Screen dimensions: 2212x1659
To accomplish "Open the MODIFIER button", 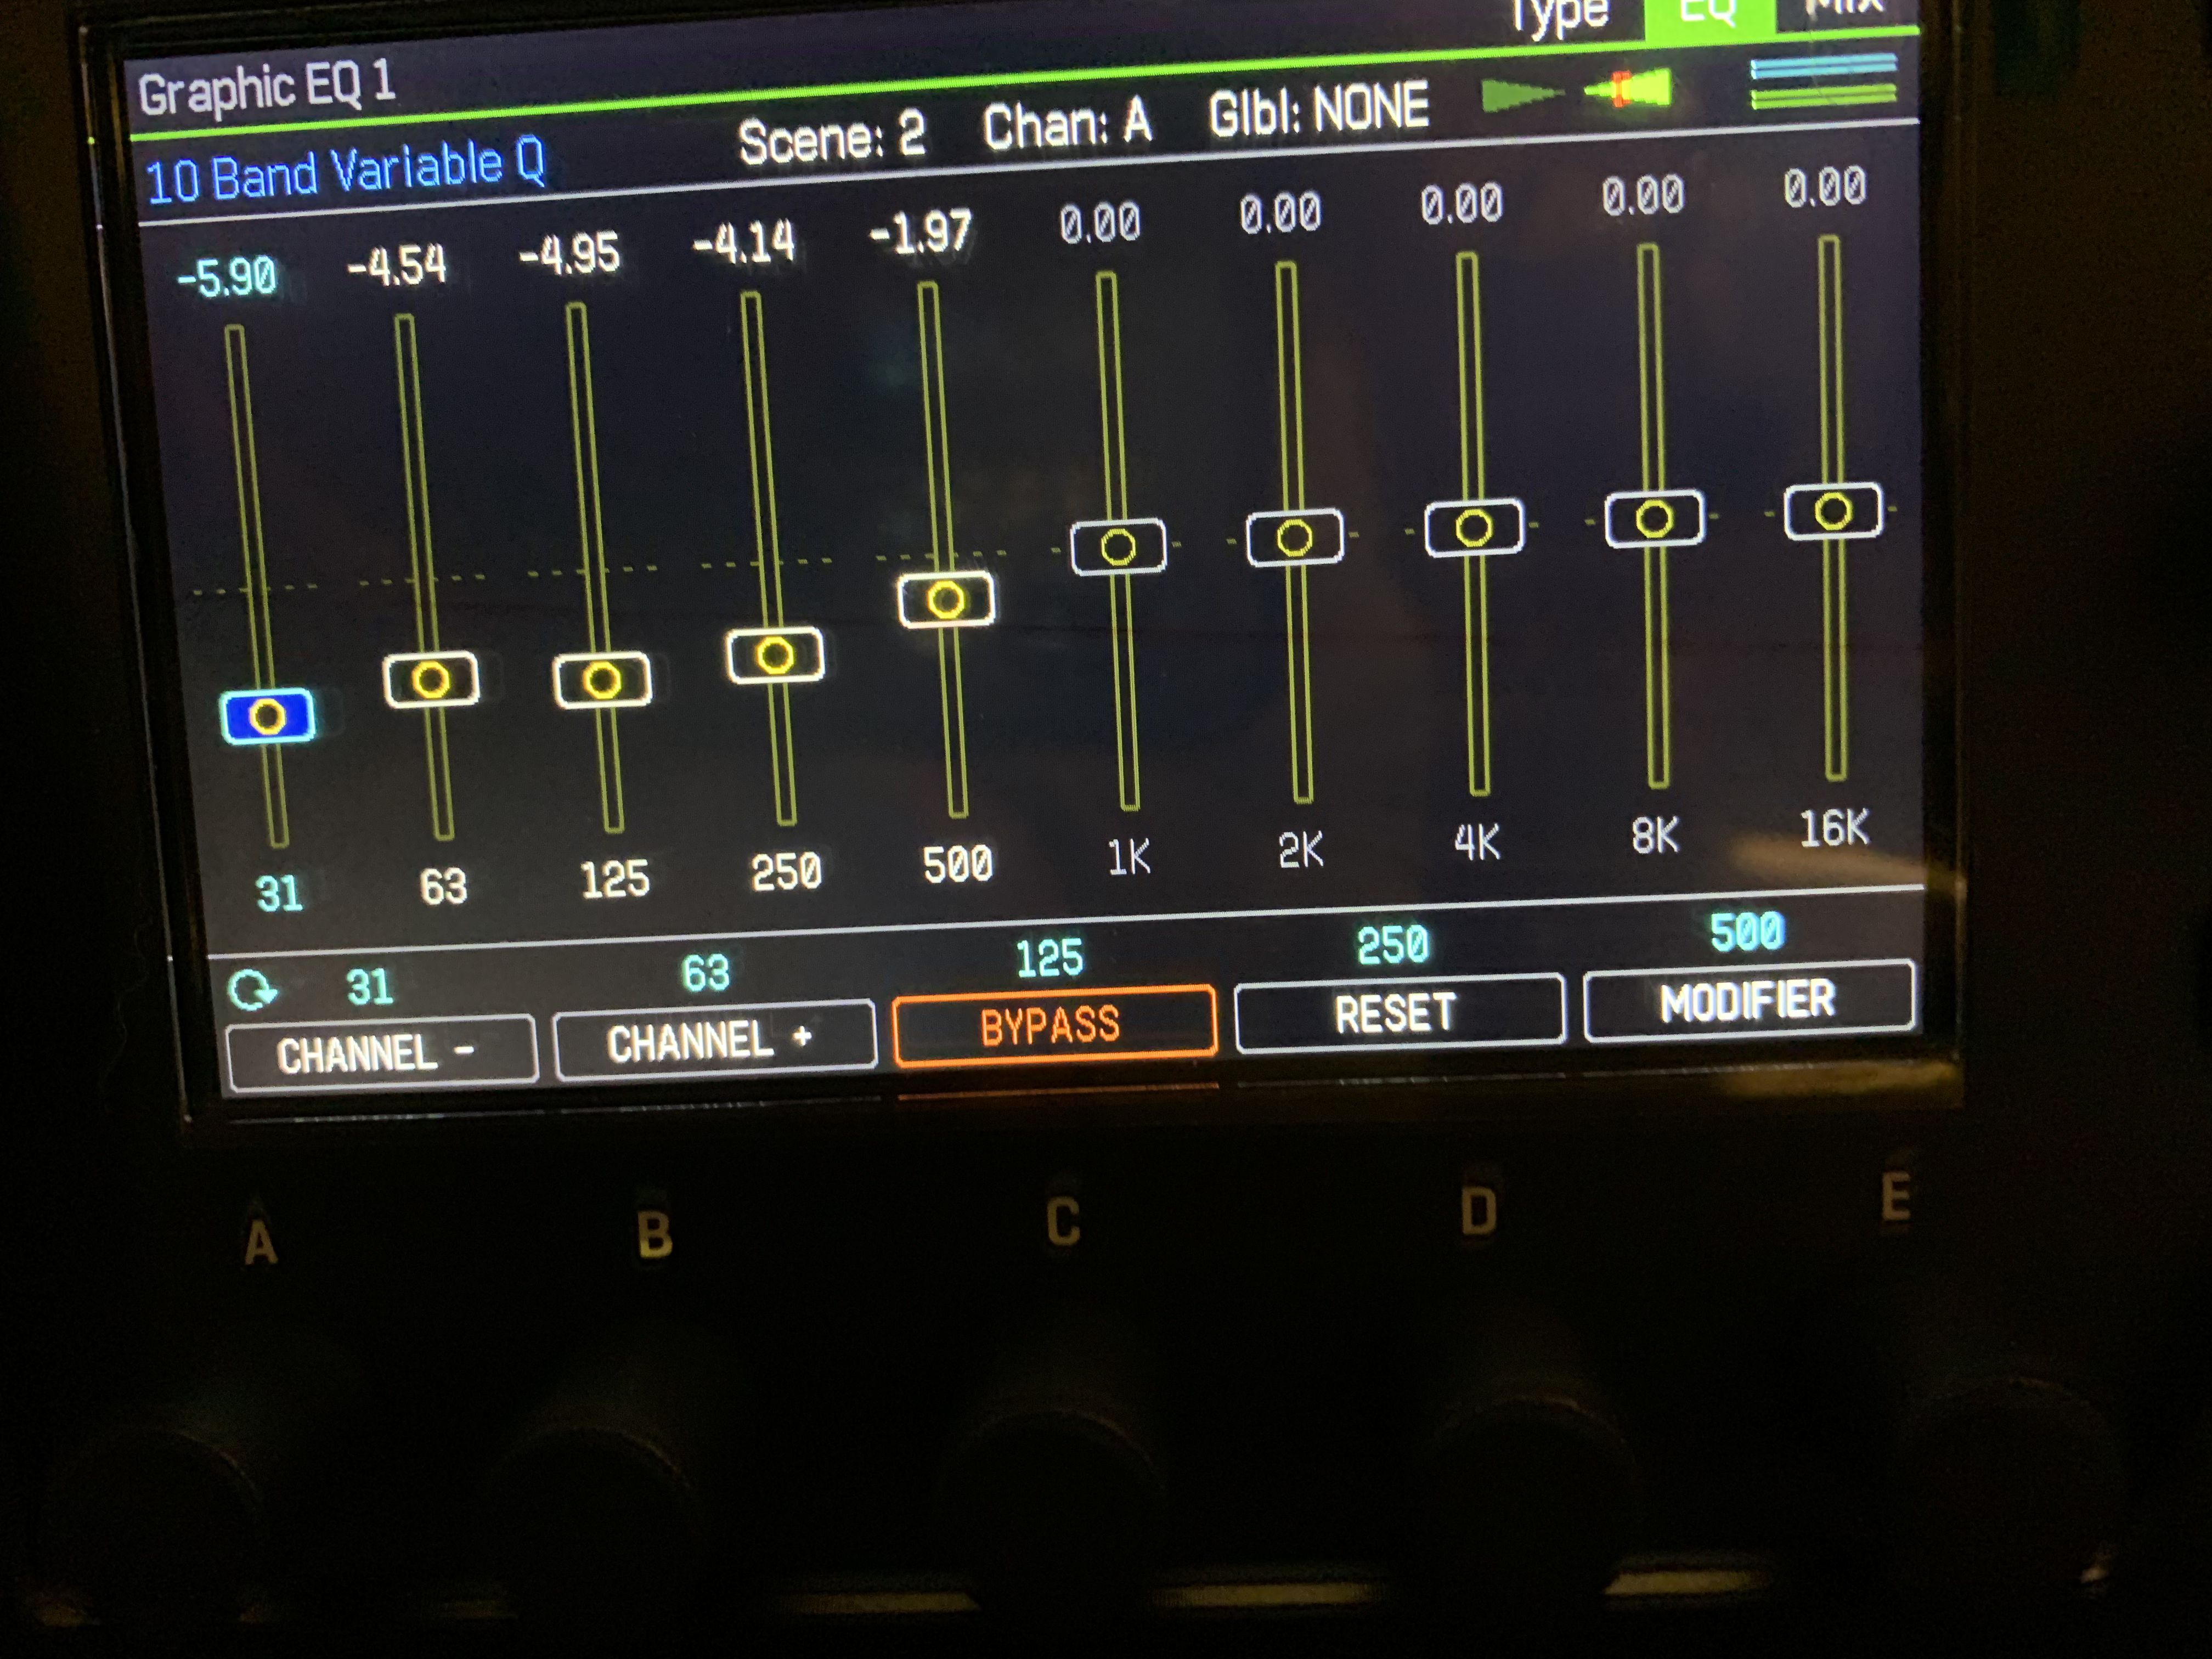I will click(x=1747, y=1000).
